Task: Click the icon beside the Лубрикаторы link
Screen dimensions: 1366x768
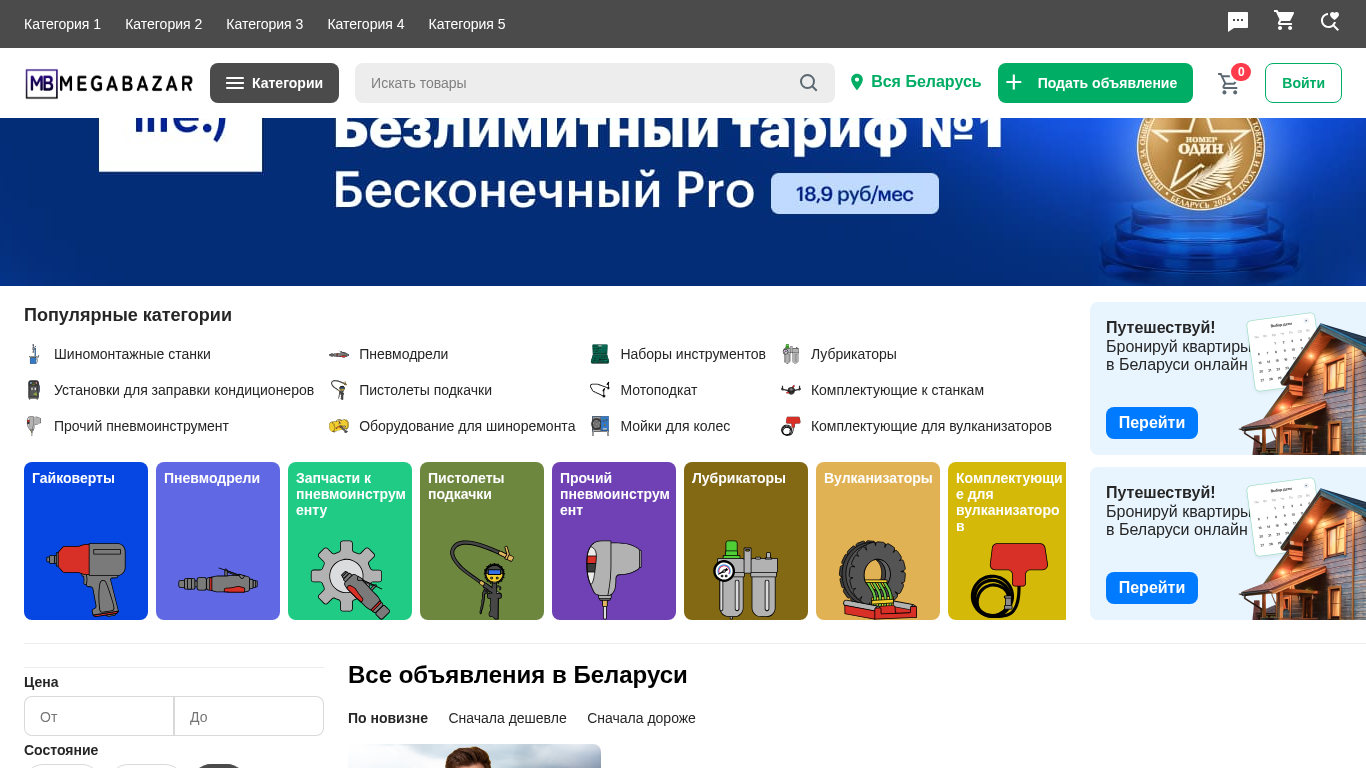Action: (791, 354)
